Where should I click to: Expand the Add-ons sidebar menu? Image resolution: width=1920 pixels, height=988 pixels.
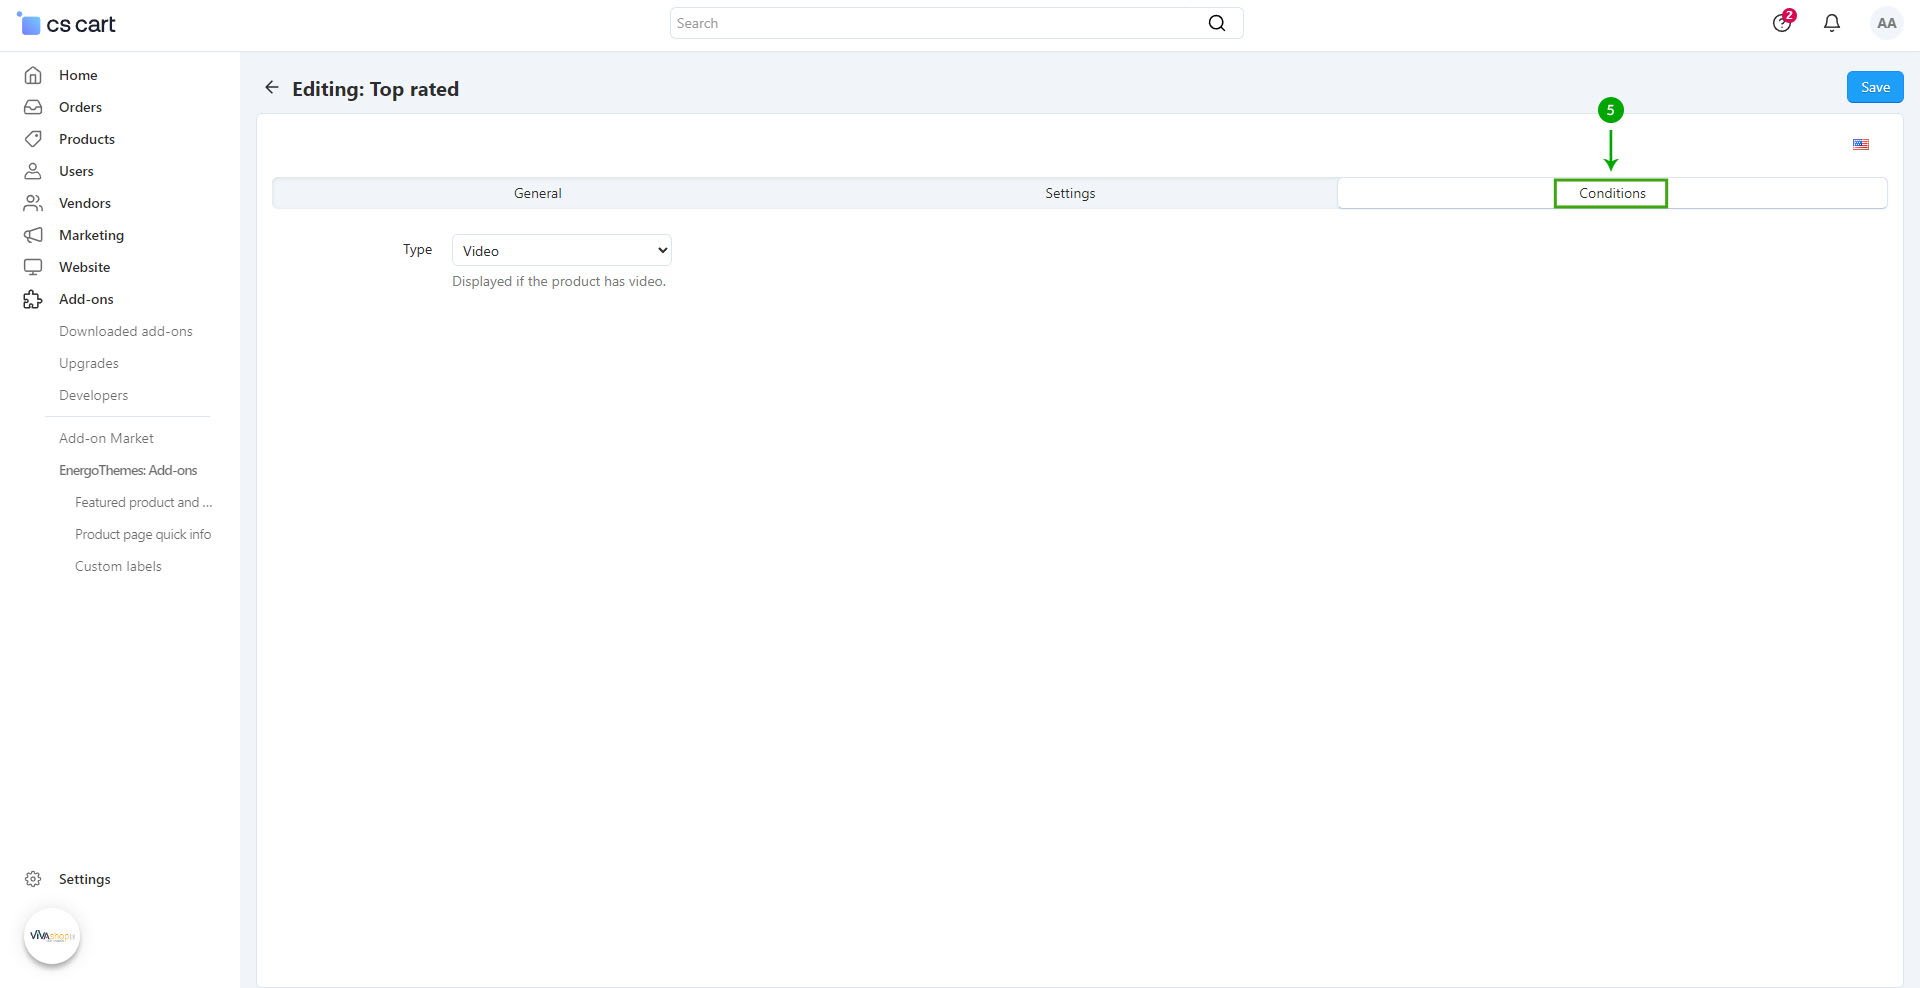point(86,299)
